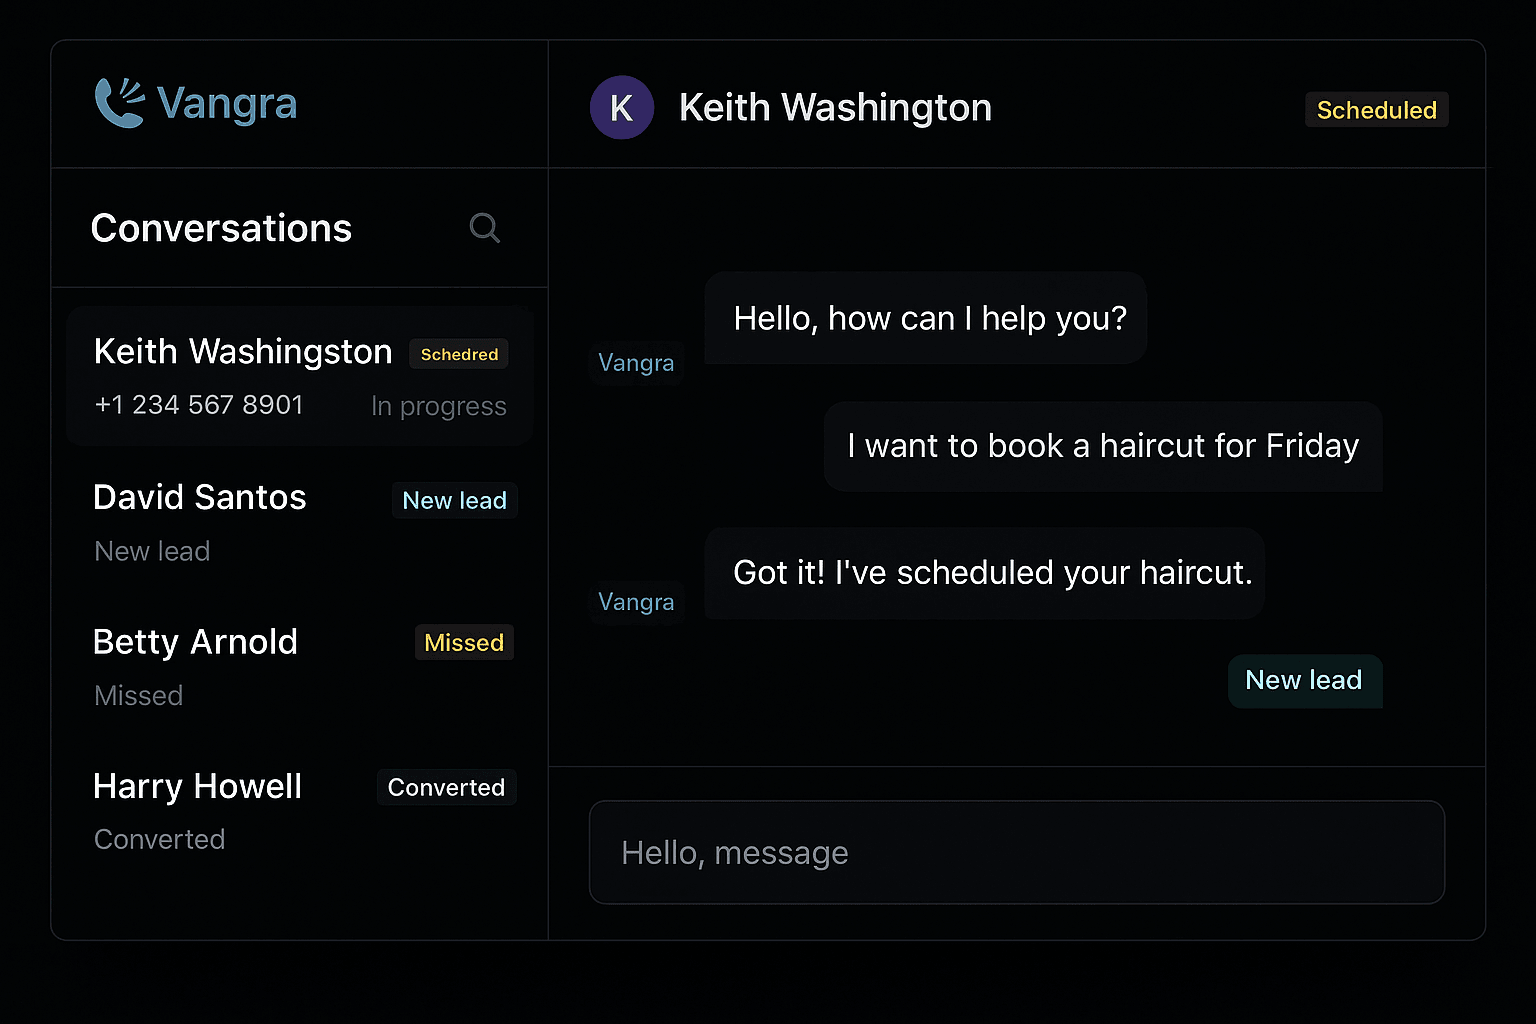Screen dimensions: 1536x1024
Task: Select the Conversations heading
Action: click(221, 228)
